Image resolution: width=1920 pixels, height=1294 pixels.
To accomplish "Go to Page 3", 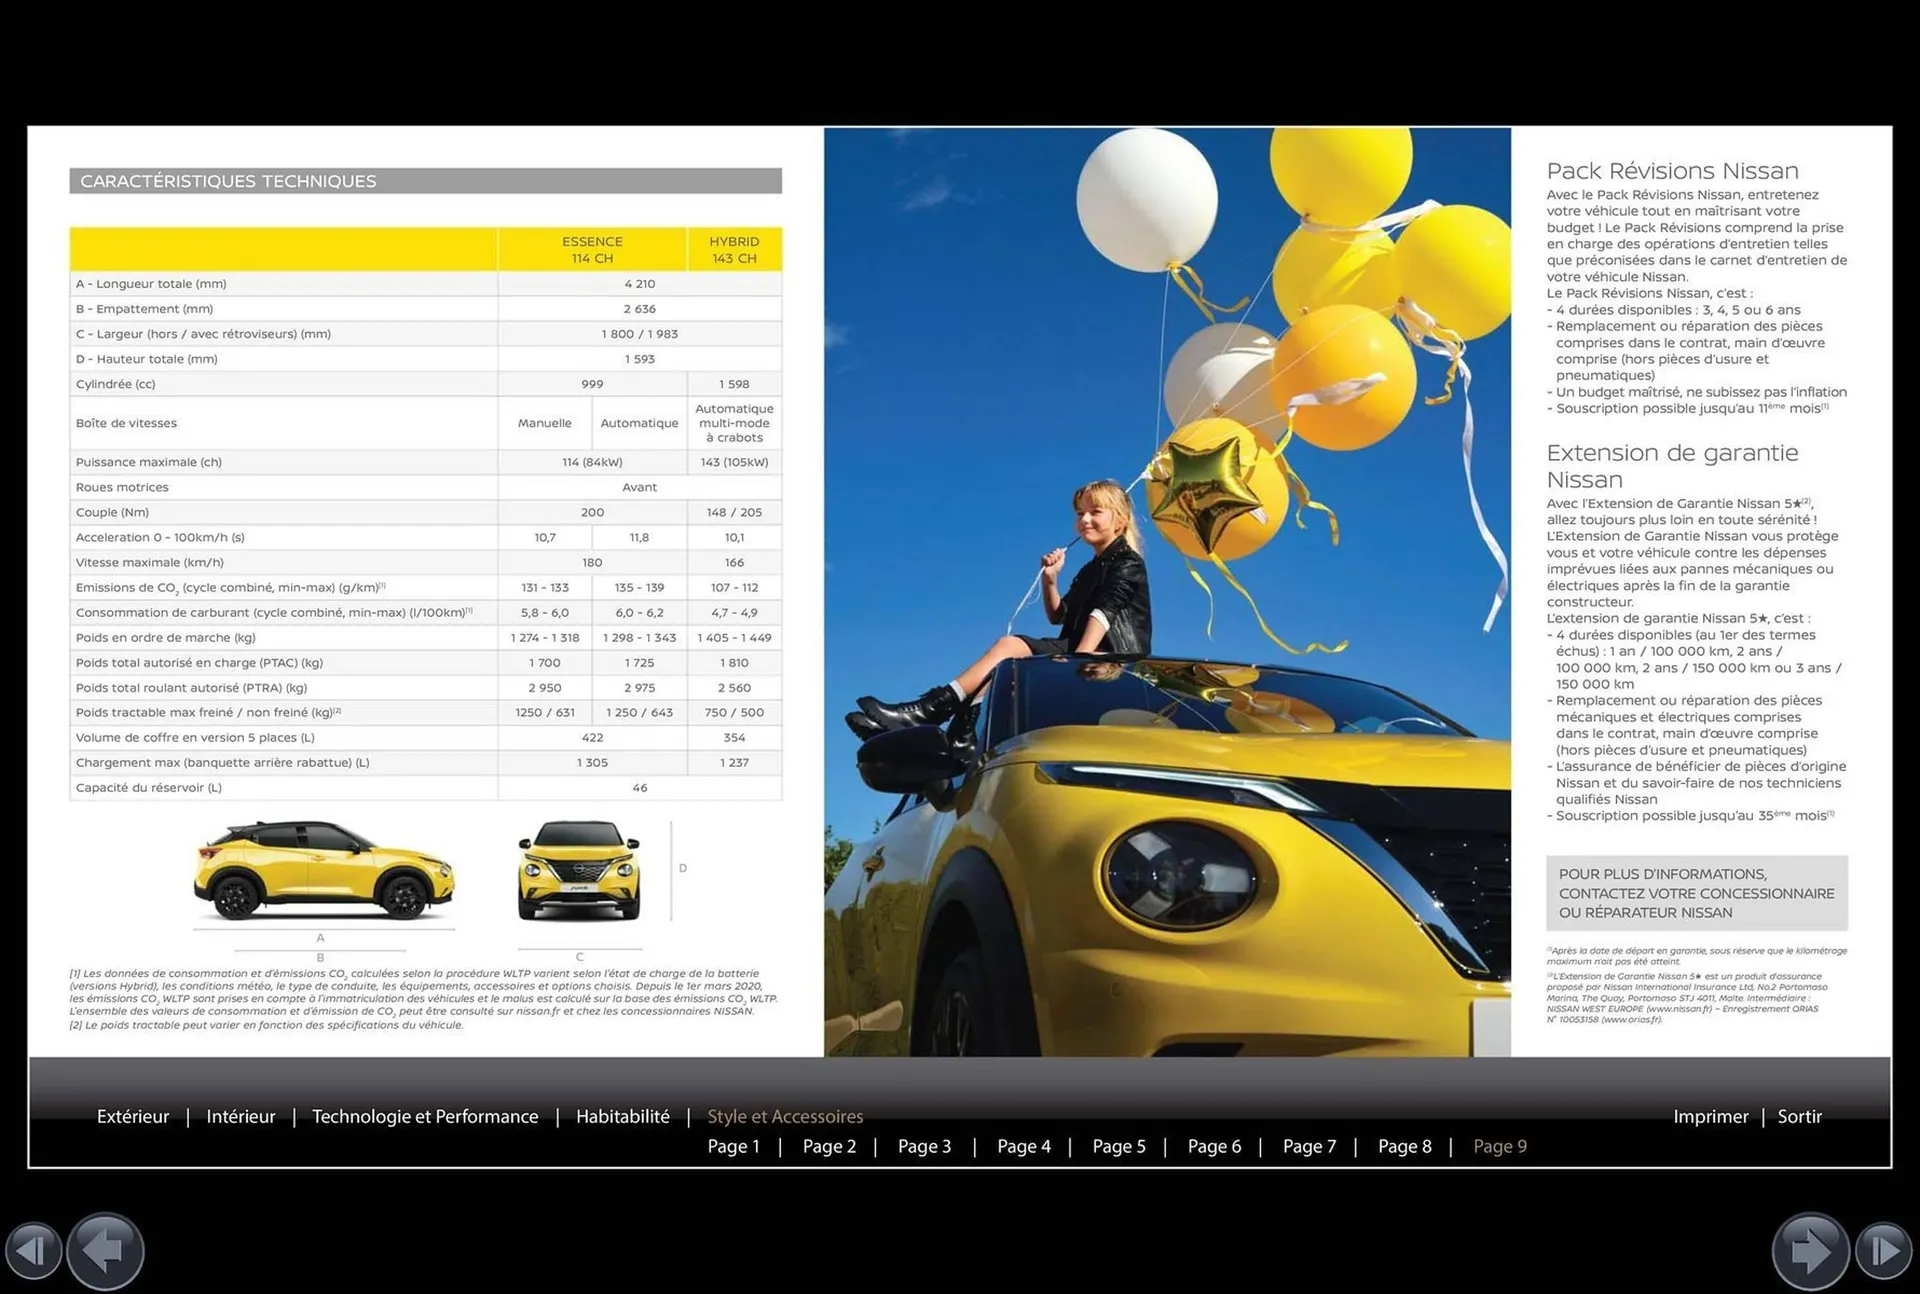I will coord(924,1146).
